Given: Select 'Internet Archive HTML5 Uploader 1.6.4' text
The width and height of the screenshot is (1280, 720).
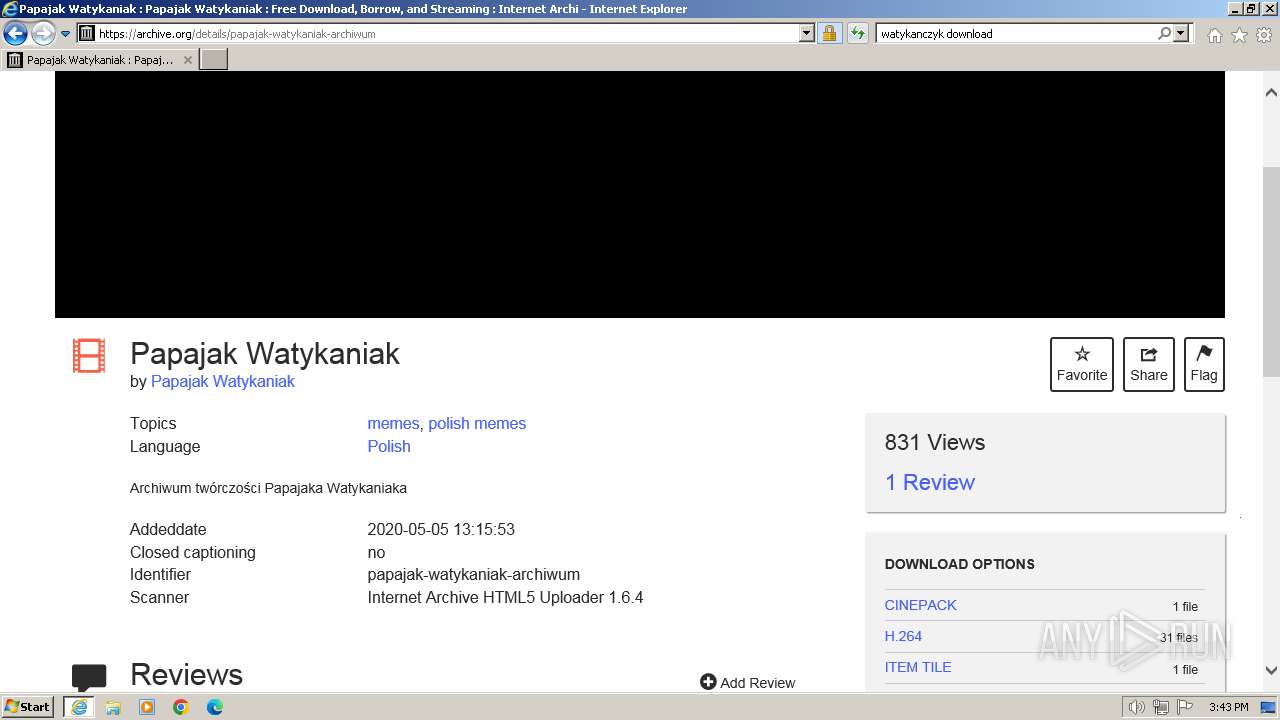Looking at the screenshot, I should 505,597.
